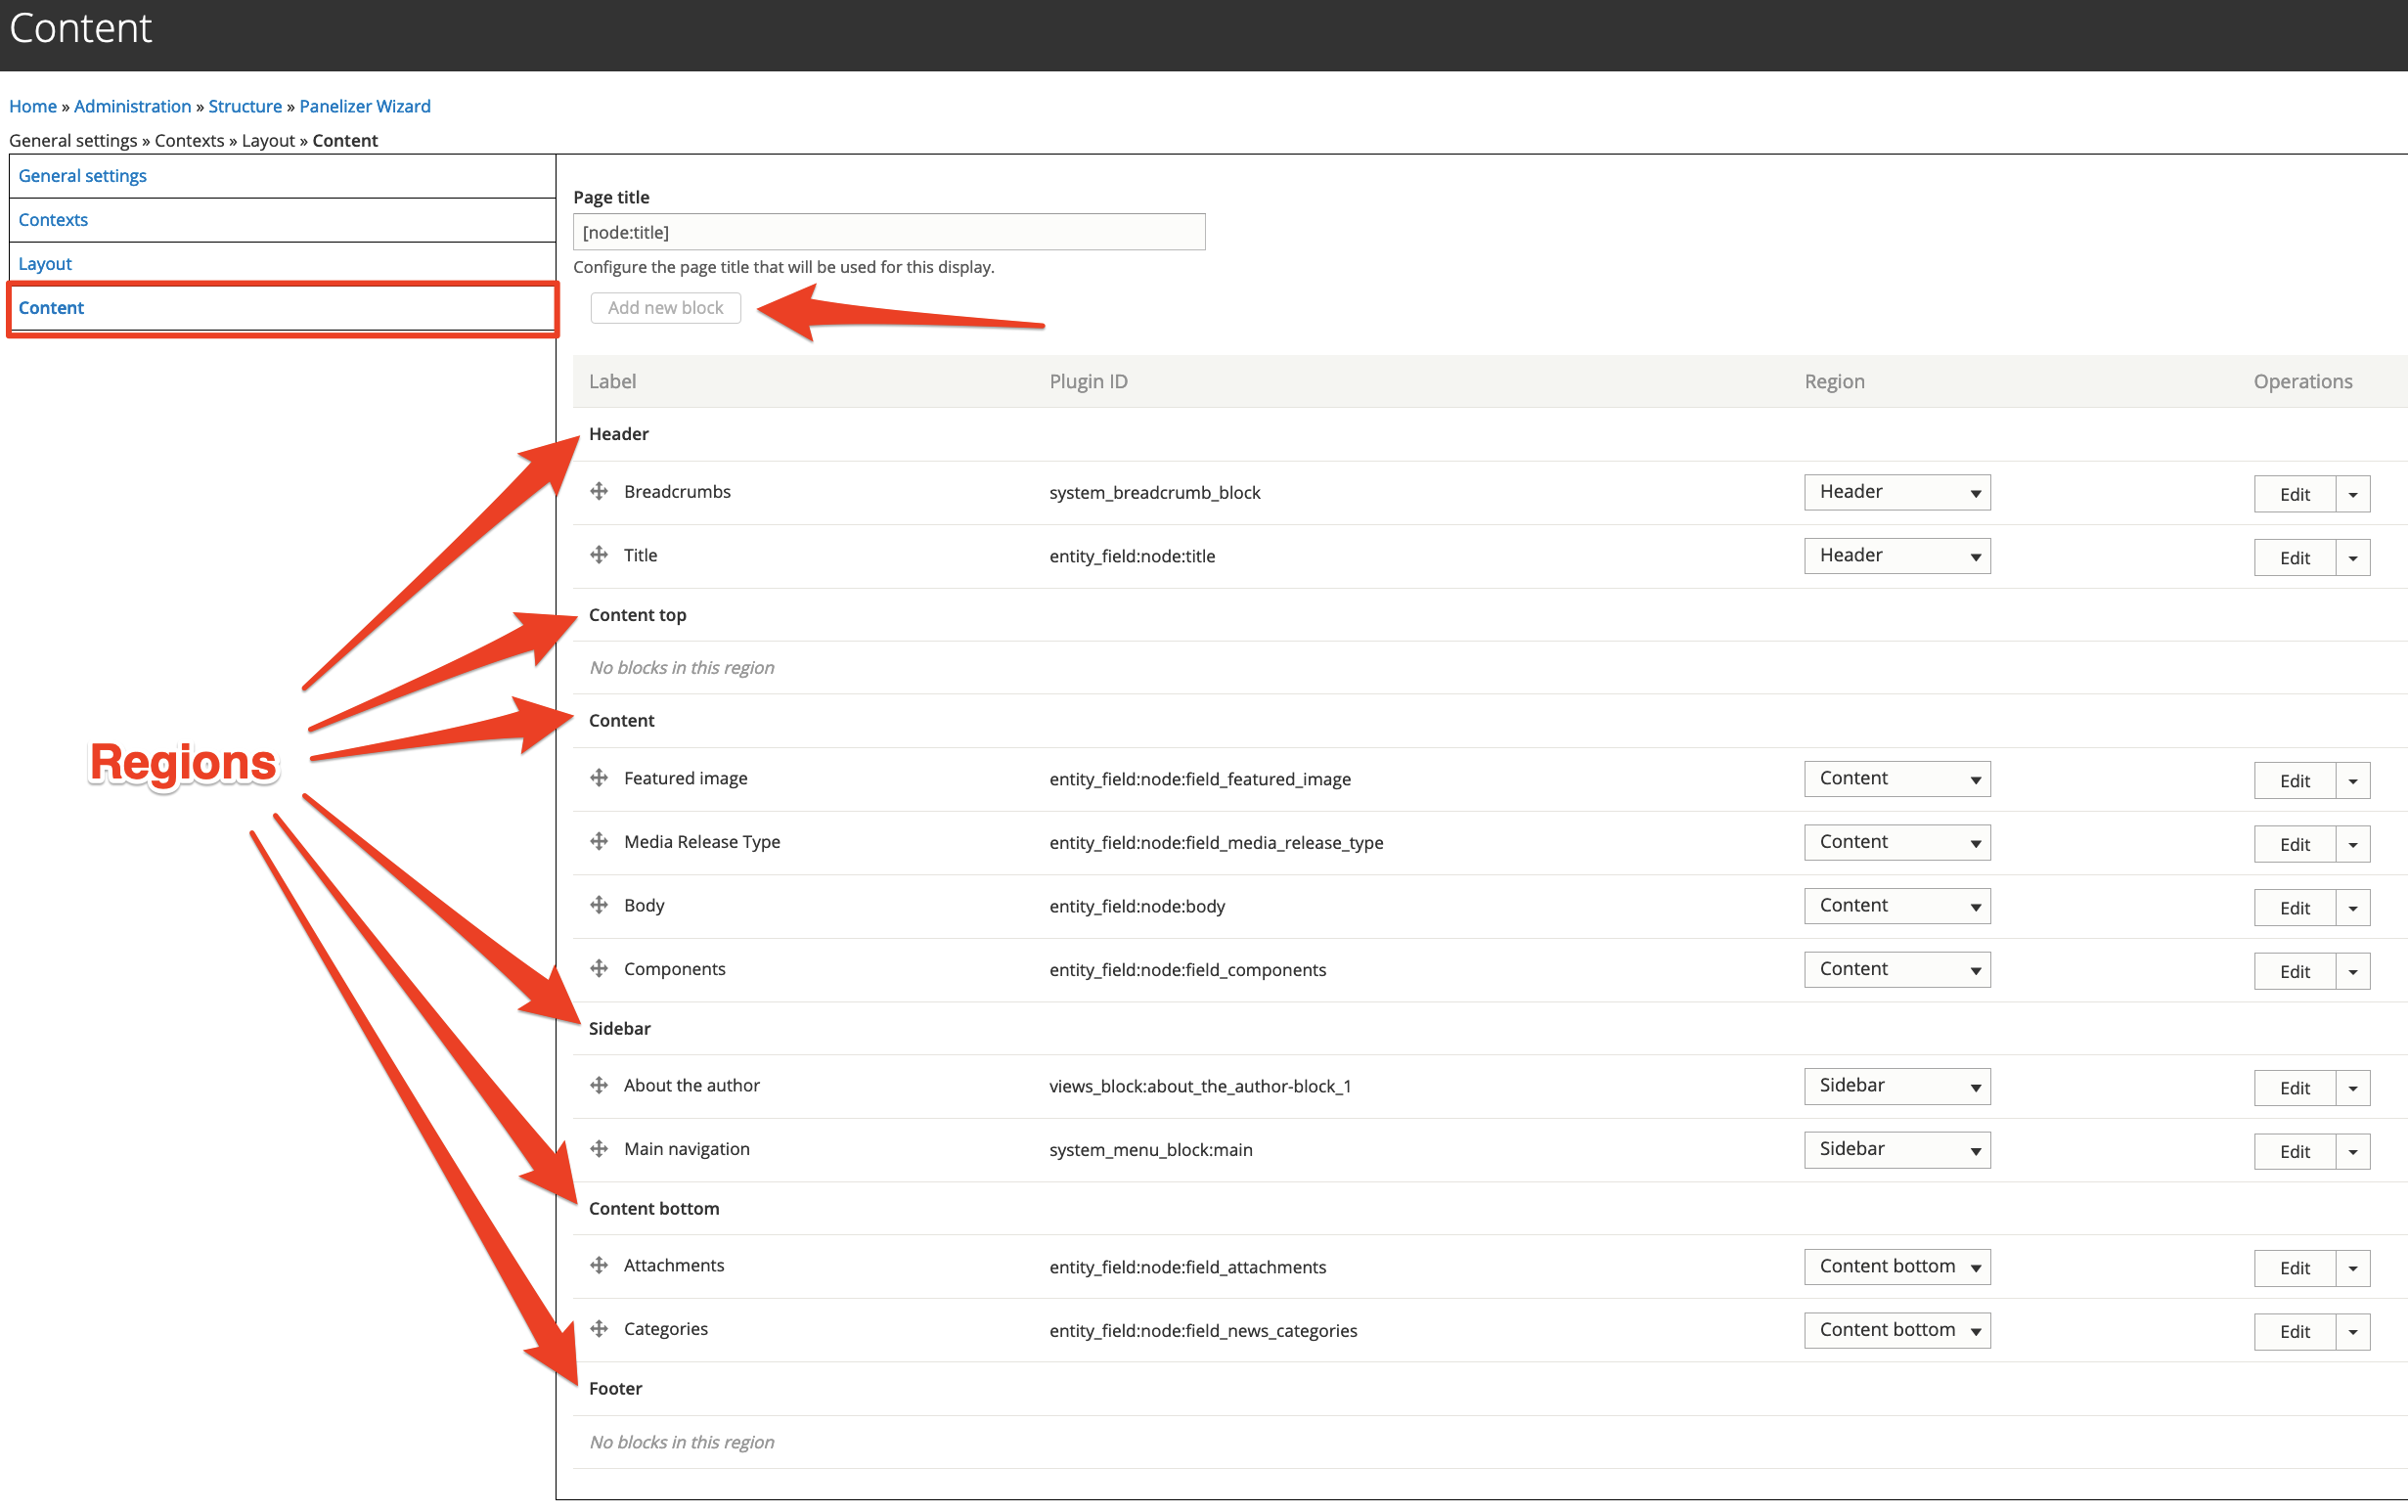The image size is (2408, 1512).
Task: Select the drag handle for Featured image
Action: point(598,778)
